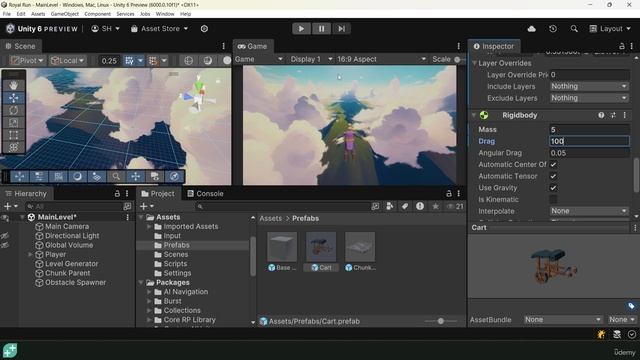Click the Project create plus button

pos(143,207)
